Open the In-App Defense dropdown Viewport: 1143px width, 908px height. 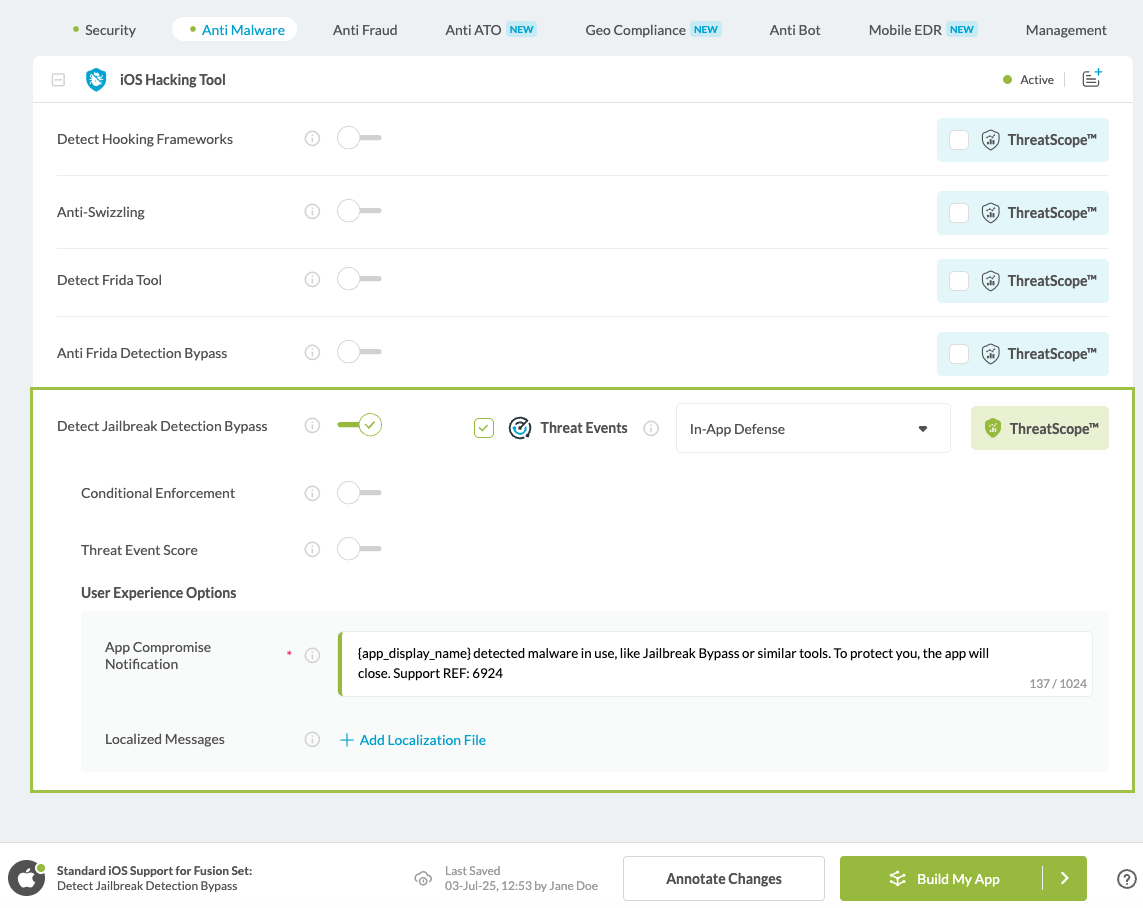coord(812,429)
